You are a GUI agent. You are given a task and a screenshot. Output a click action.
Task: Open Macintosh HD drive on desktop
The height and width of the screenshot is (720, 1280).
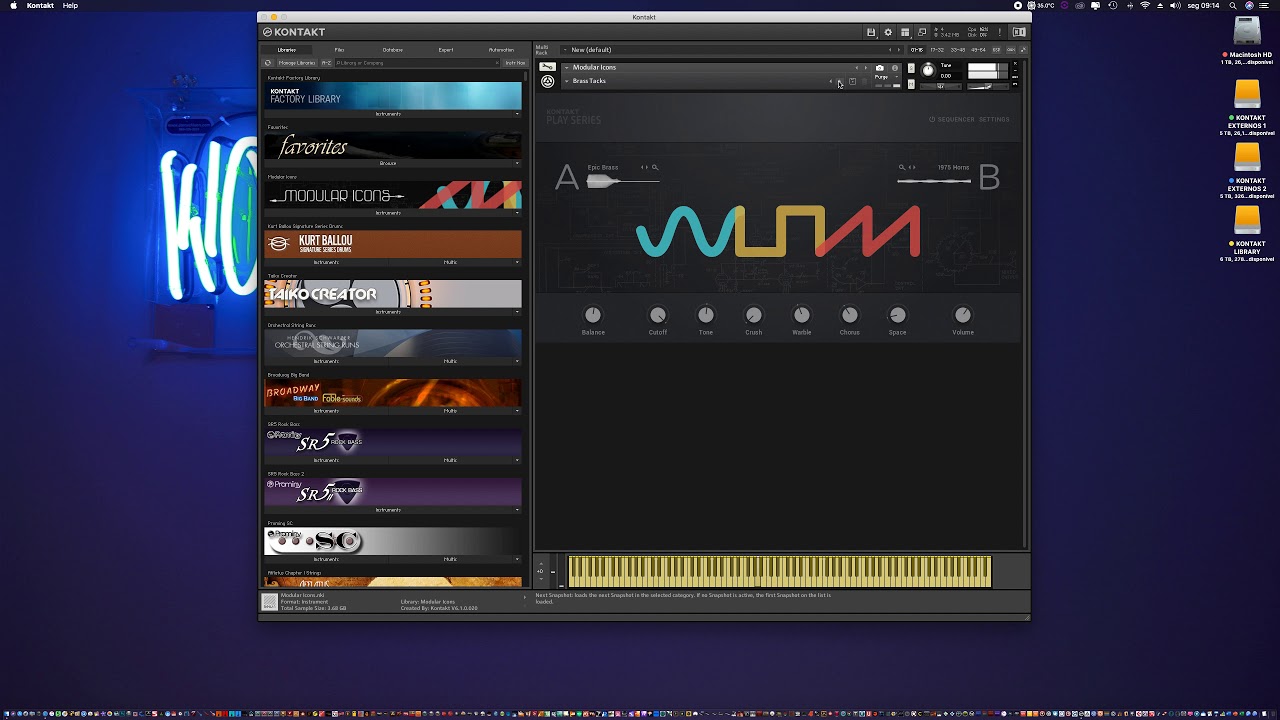[x=1247, y=30]
